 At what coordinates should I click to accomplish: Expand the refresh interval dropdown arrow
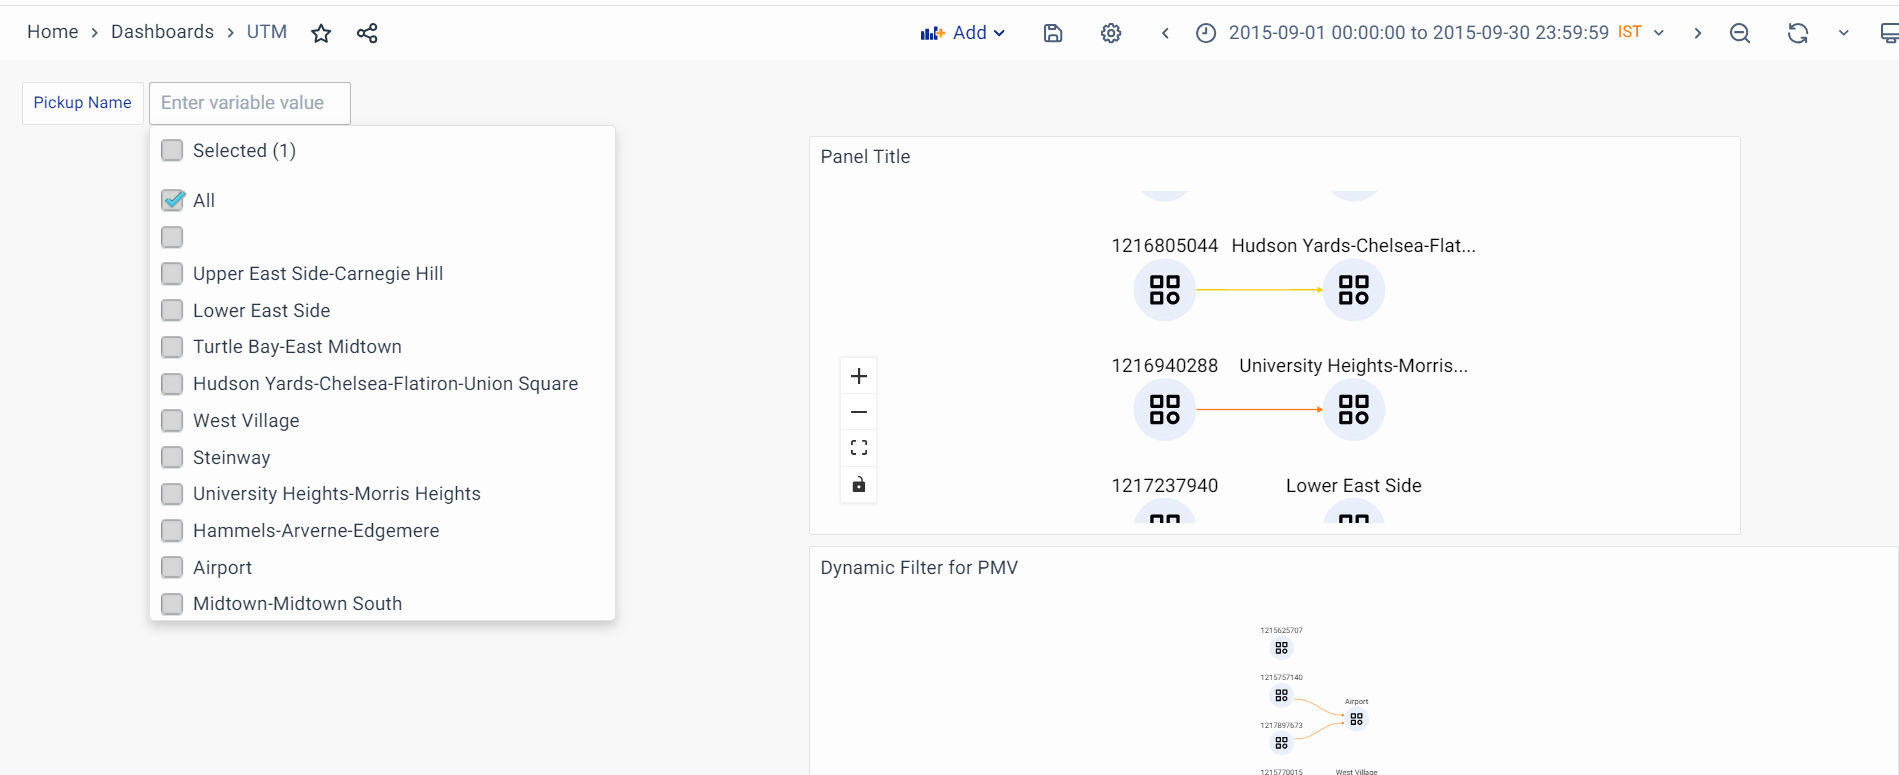(x=1844, y=33)
